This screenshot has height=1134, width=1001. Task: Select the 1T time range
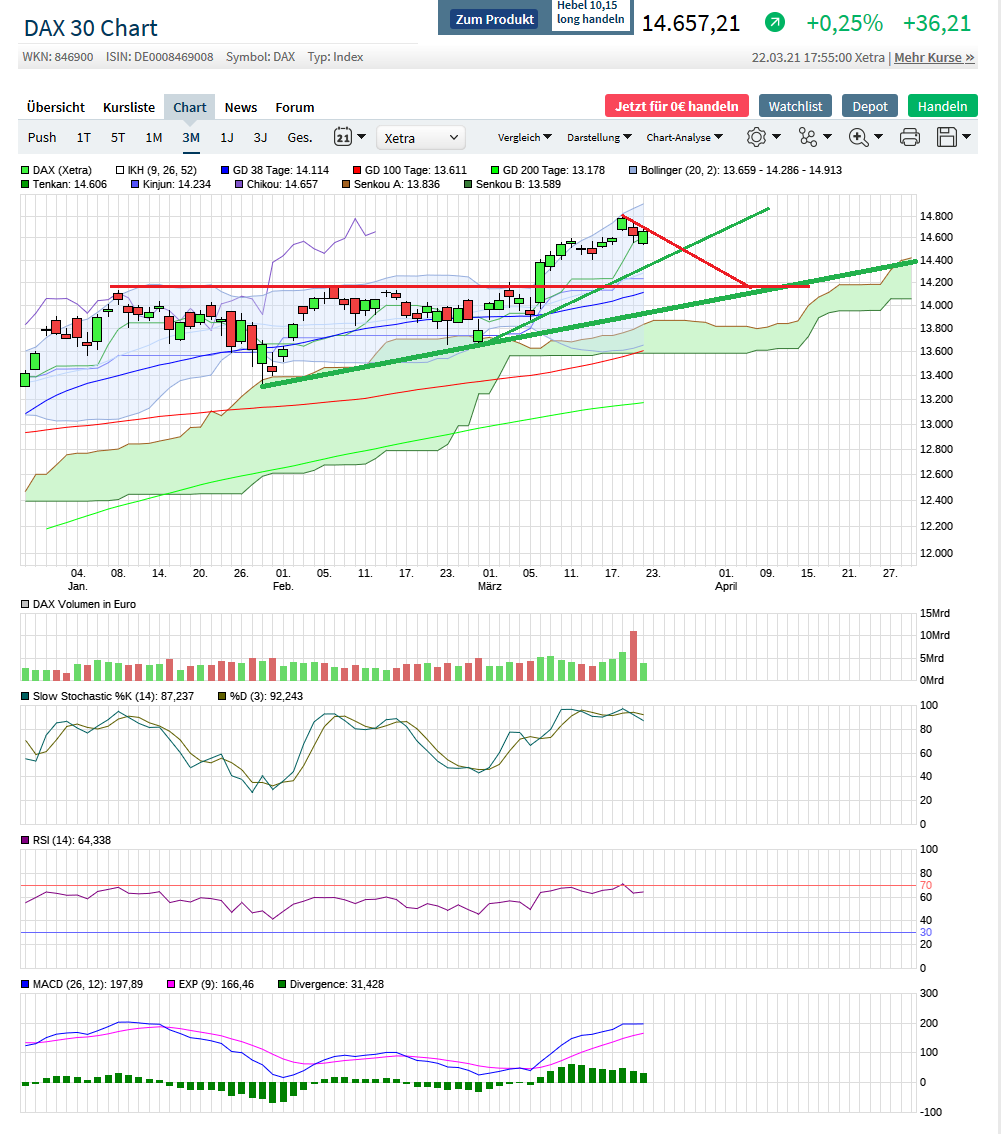pyautogui.click(x=84, y=137)
